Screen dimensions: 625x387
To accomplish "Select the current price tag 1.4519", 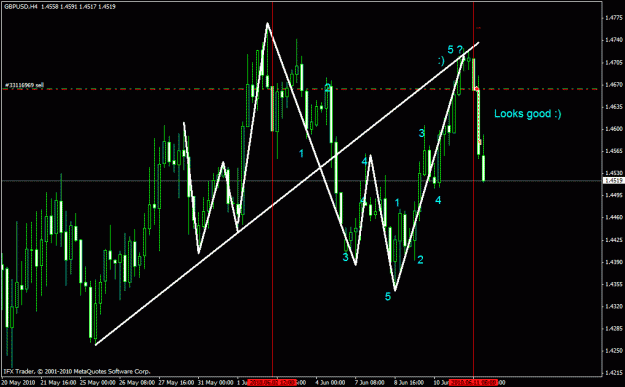I will click(x=614, y=181).
